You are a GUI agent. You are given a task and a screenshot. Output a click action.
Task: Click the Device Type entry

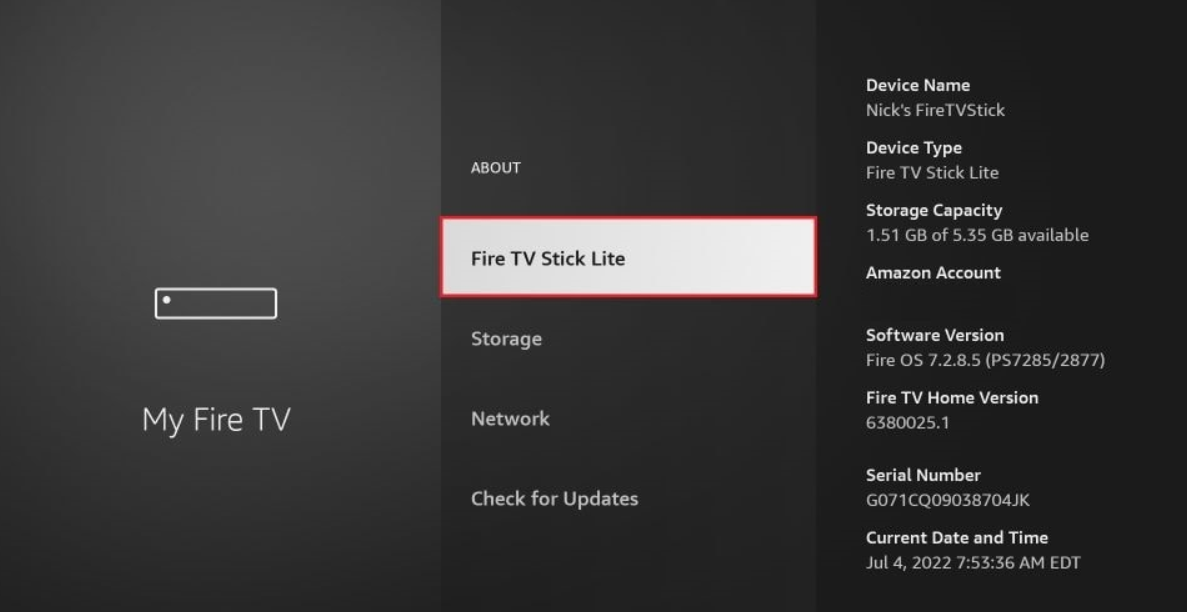pos(914,147)
